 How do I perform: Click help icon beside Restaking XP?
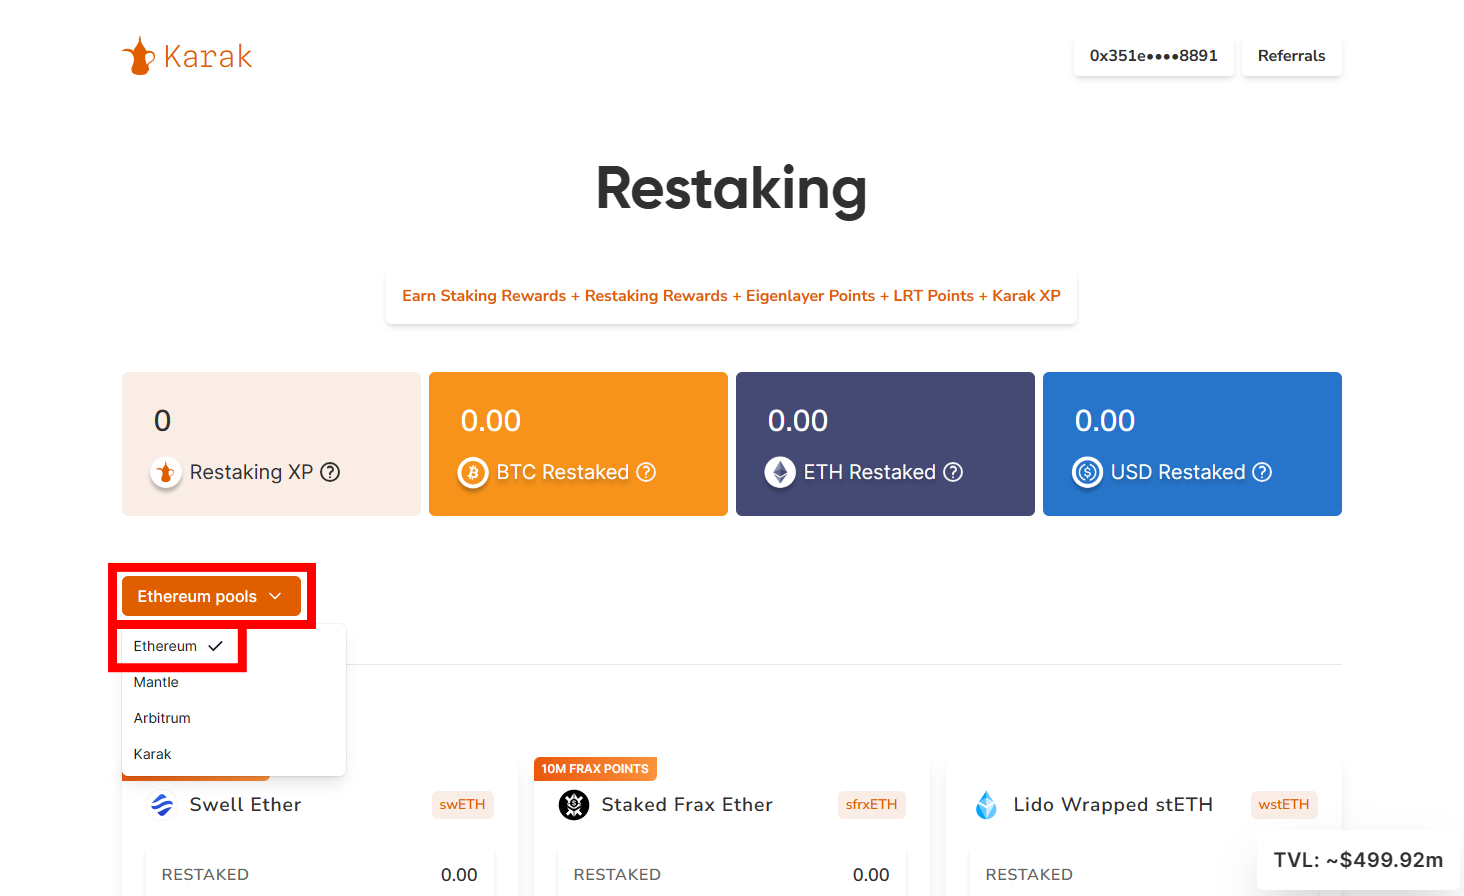(x=330, y=472)
